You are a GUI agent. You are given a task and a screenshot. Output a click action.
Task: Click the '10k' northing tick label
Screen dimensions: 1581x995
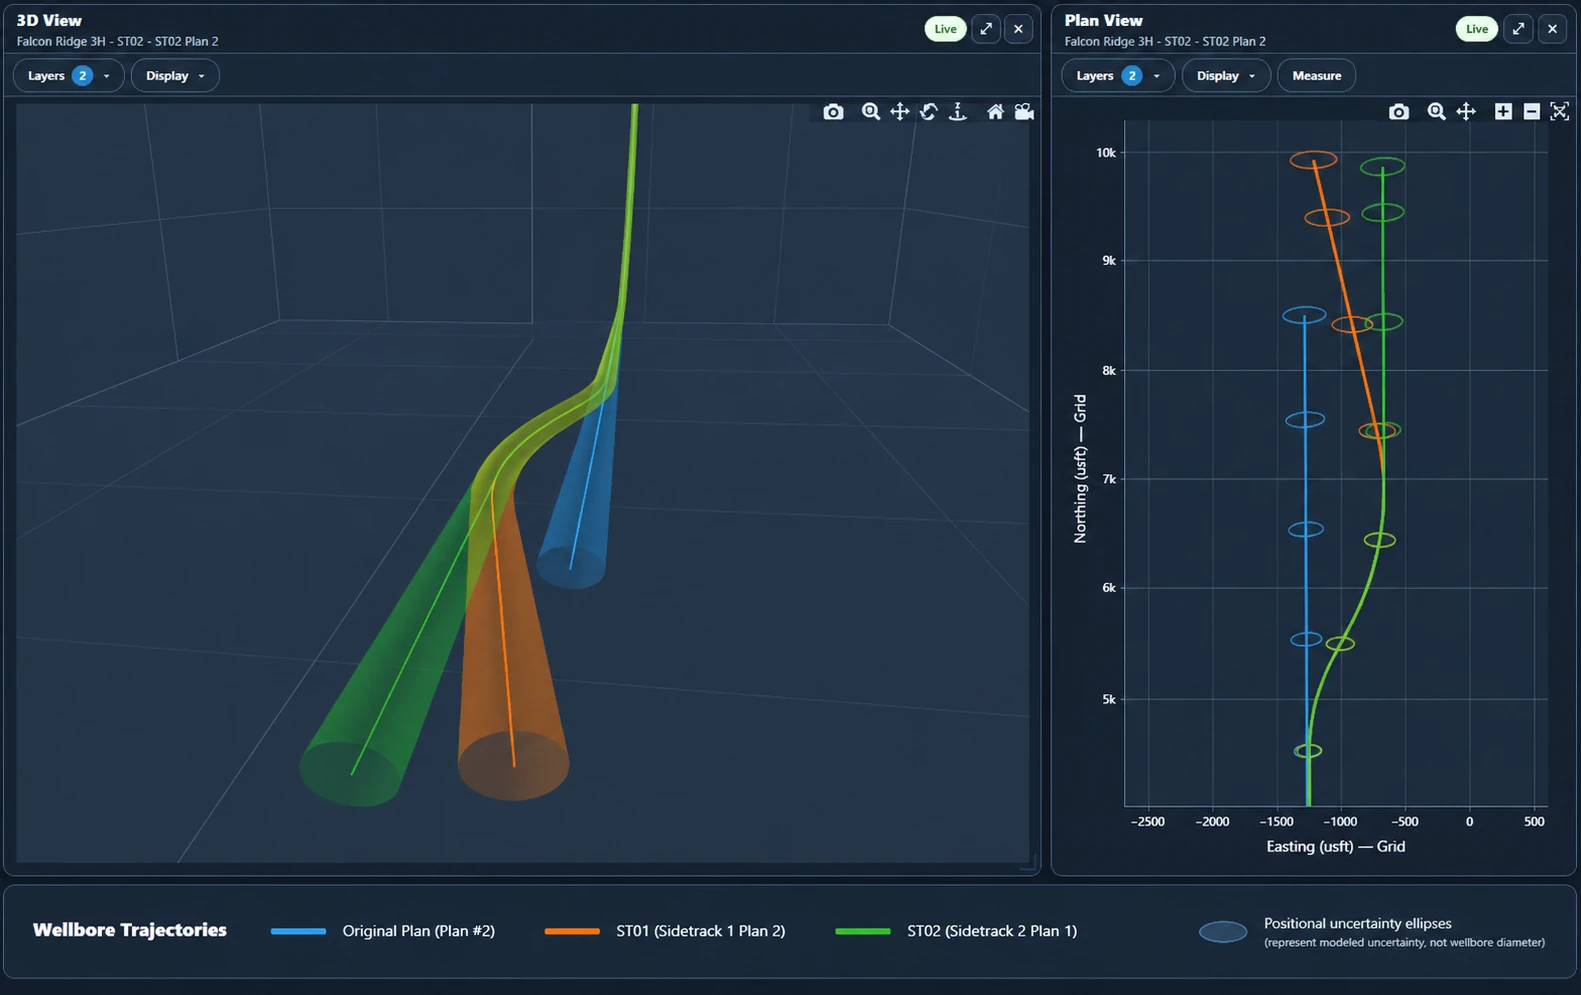pos(1106,153)
